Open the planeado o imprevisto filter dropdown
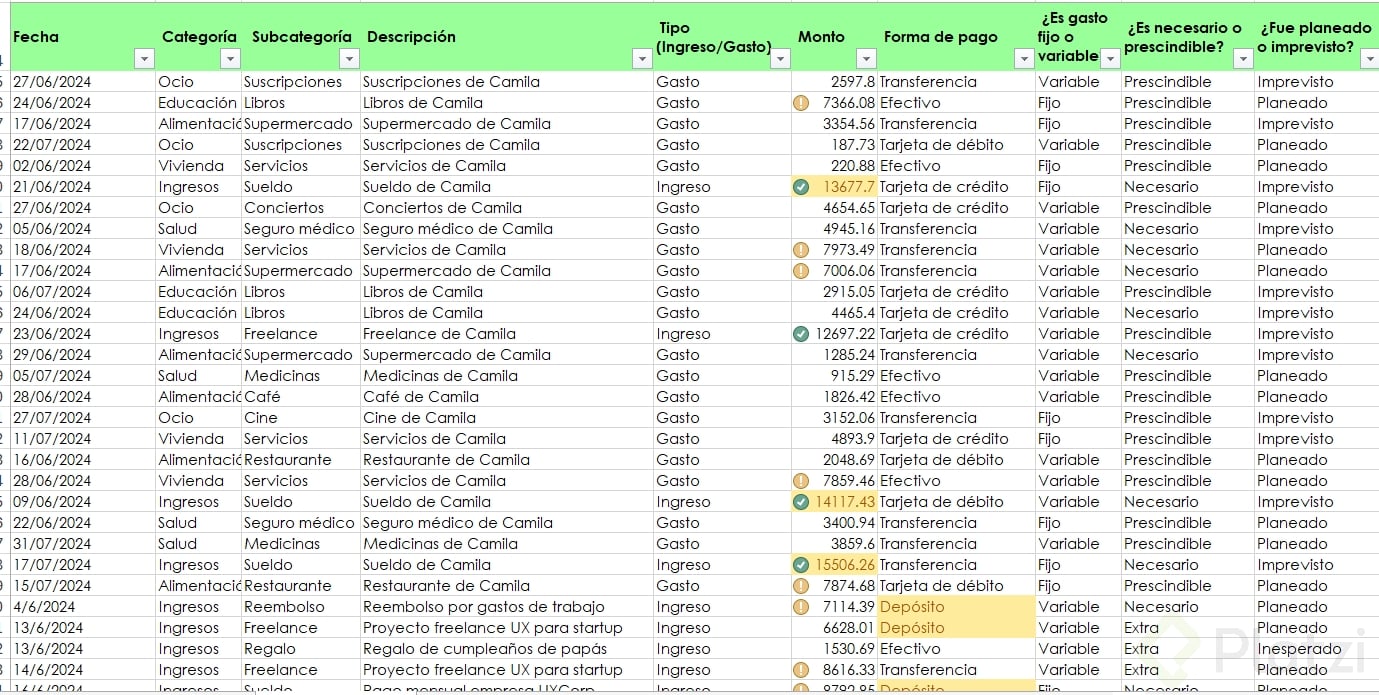 click(x=1369, y=59)
